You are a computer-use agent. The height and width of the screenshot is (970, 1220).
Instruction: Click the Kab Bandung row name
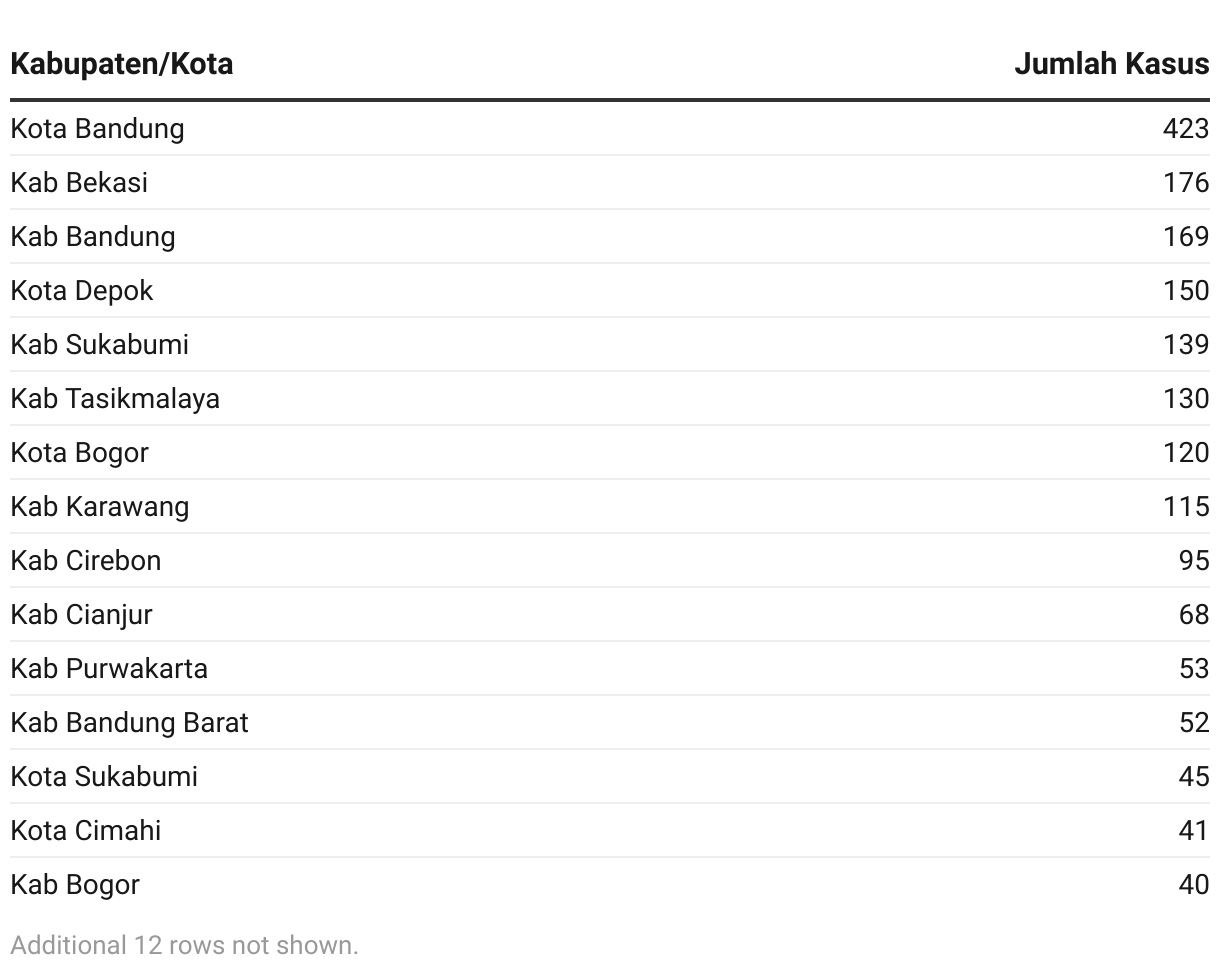[x=93, y=237]
